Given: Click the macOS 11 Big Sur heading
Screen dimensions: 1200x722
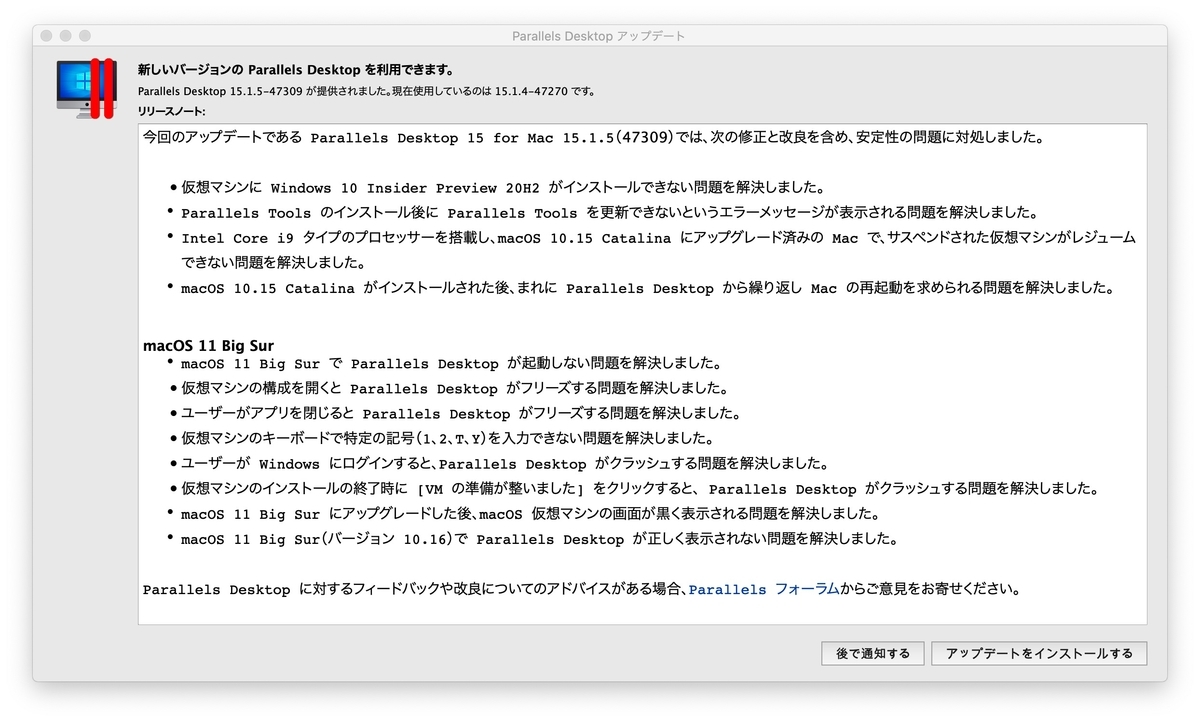Looking at the screenshot, I should tap(208, 346).
